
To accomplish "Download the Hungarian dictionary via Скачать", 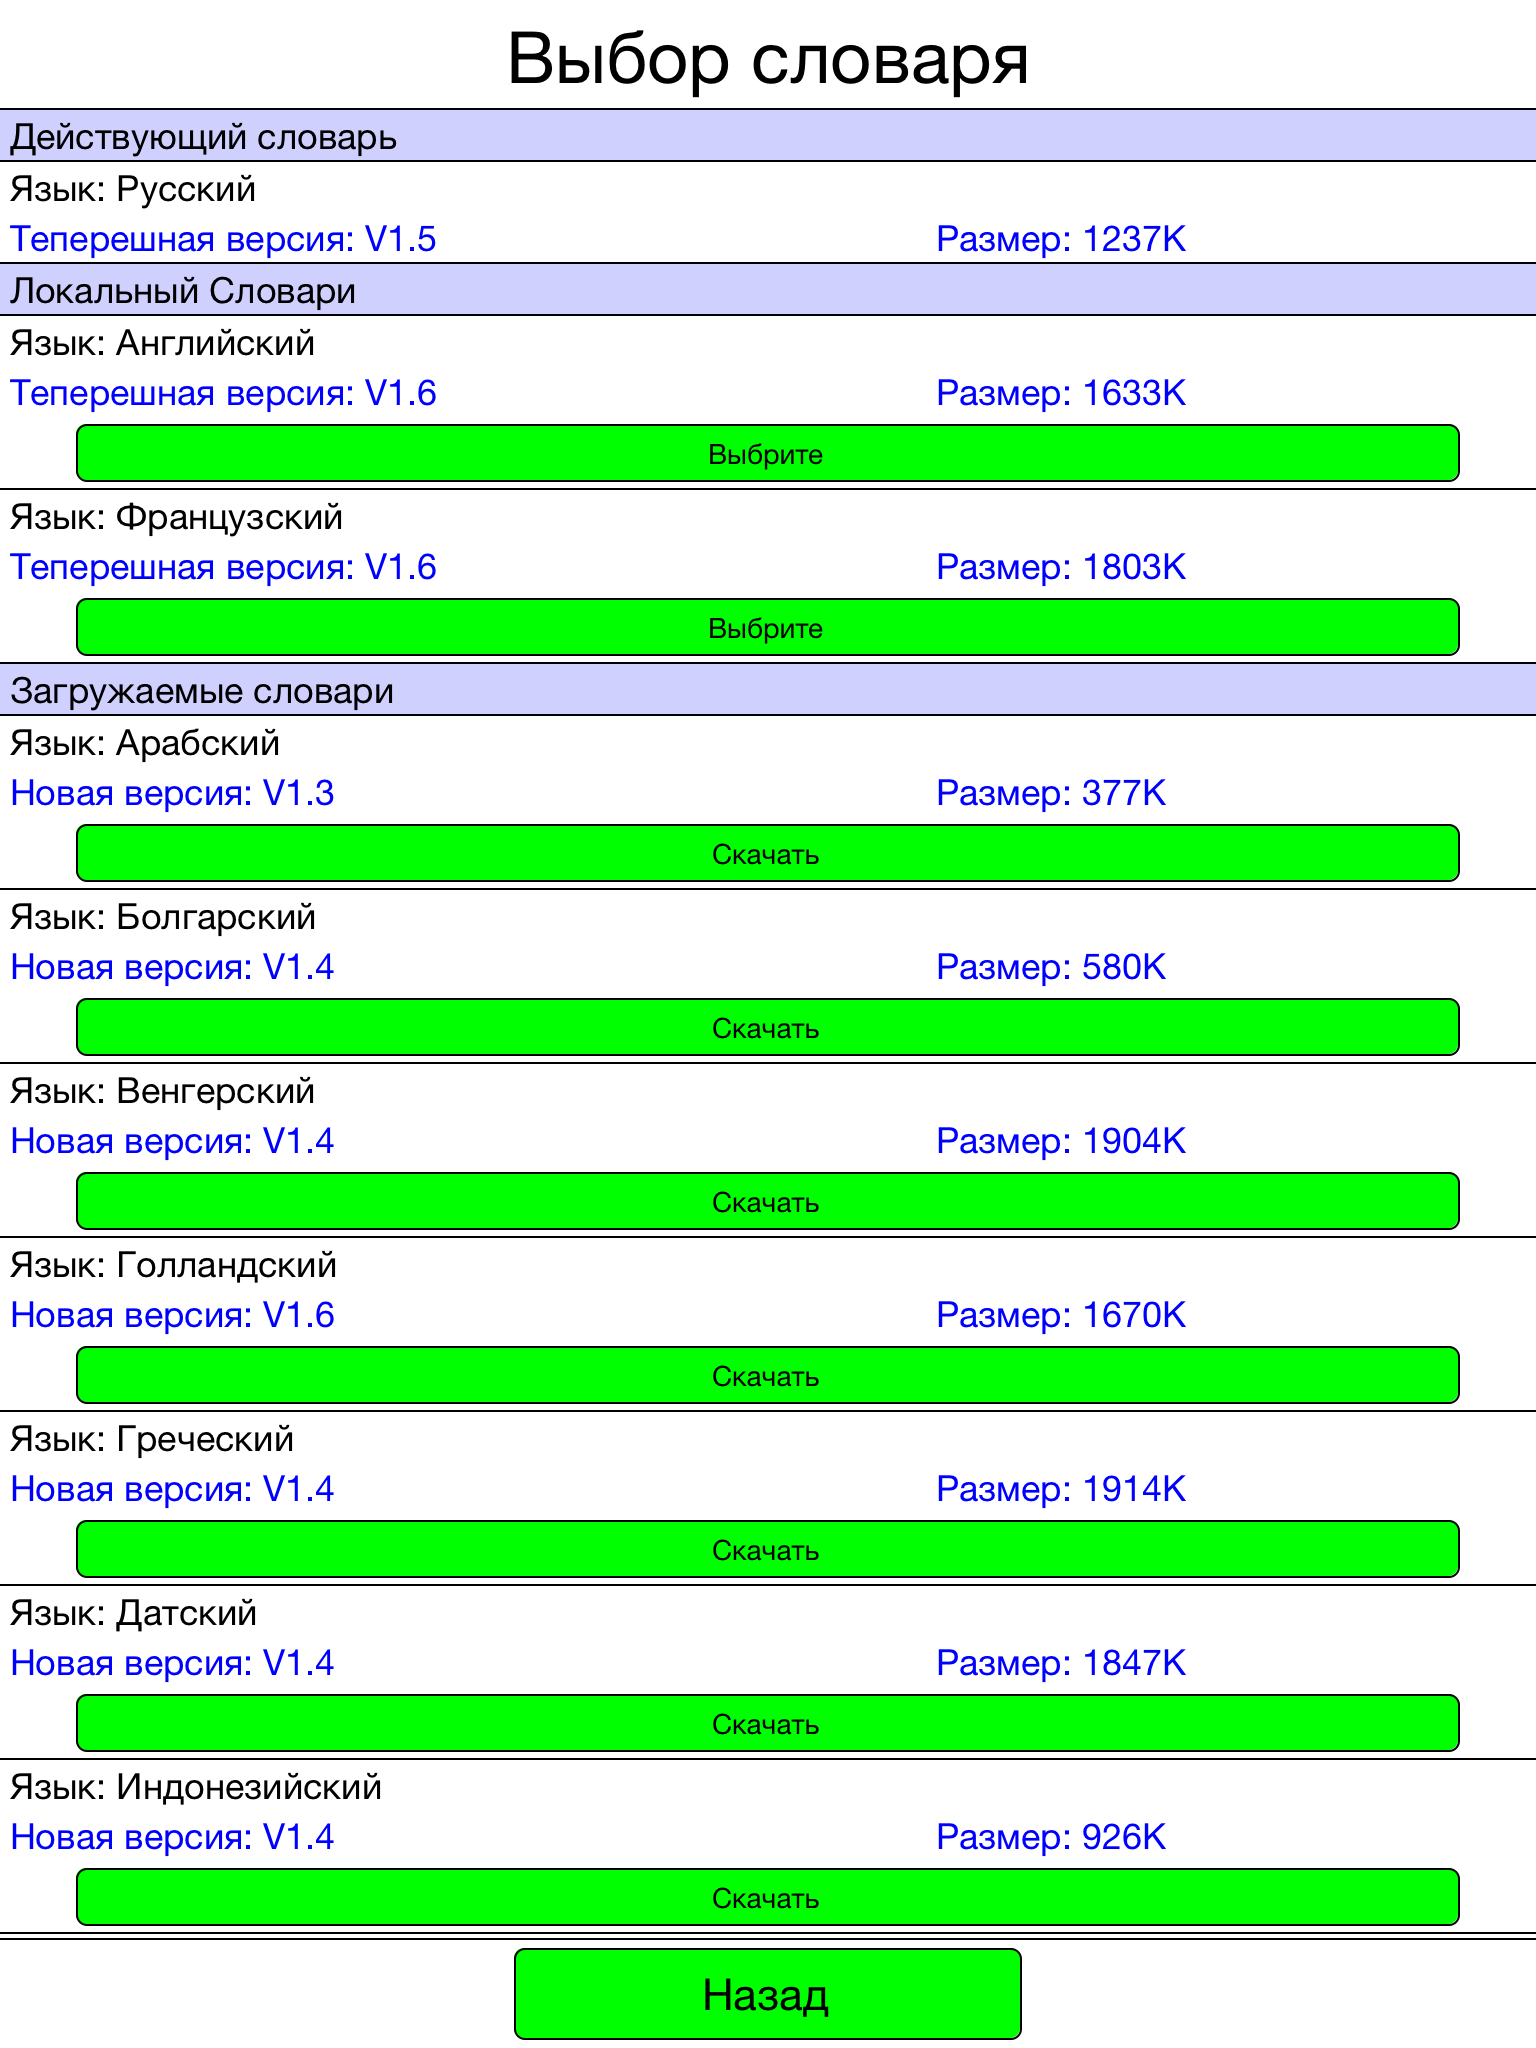I will click(x=768, y=1201).
